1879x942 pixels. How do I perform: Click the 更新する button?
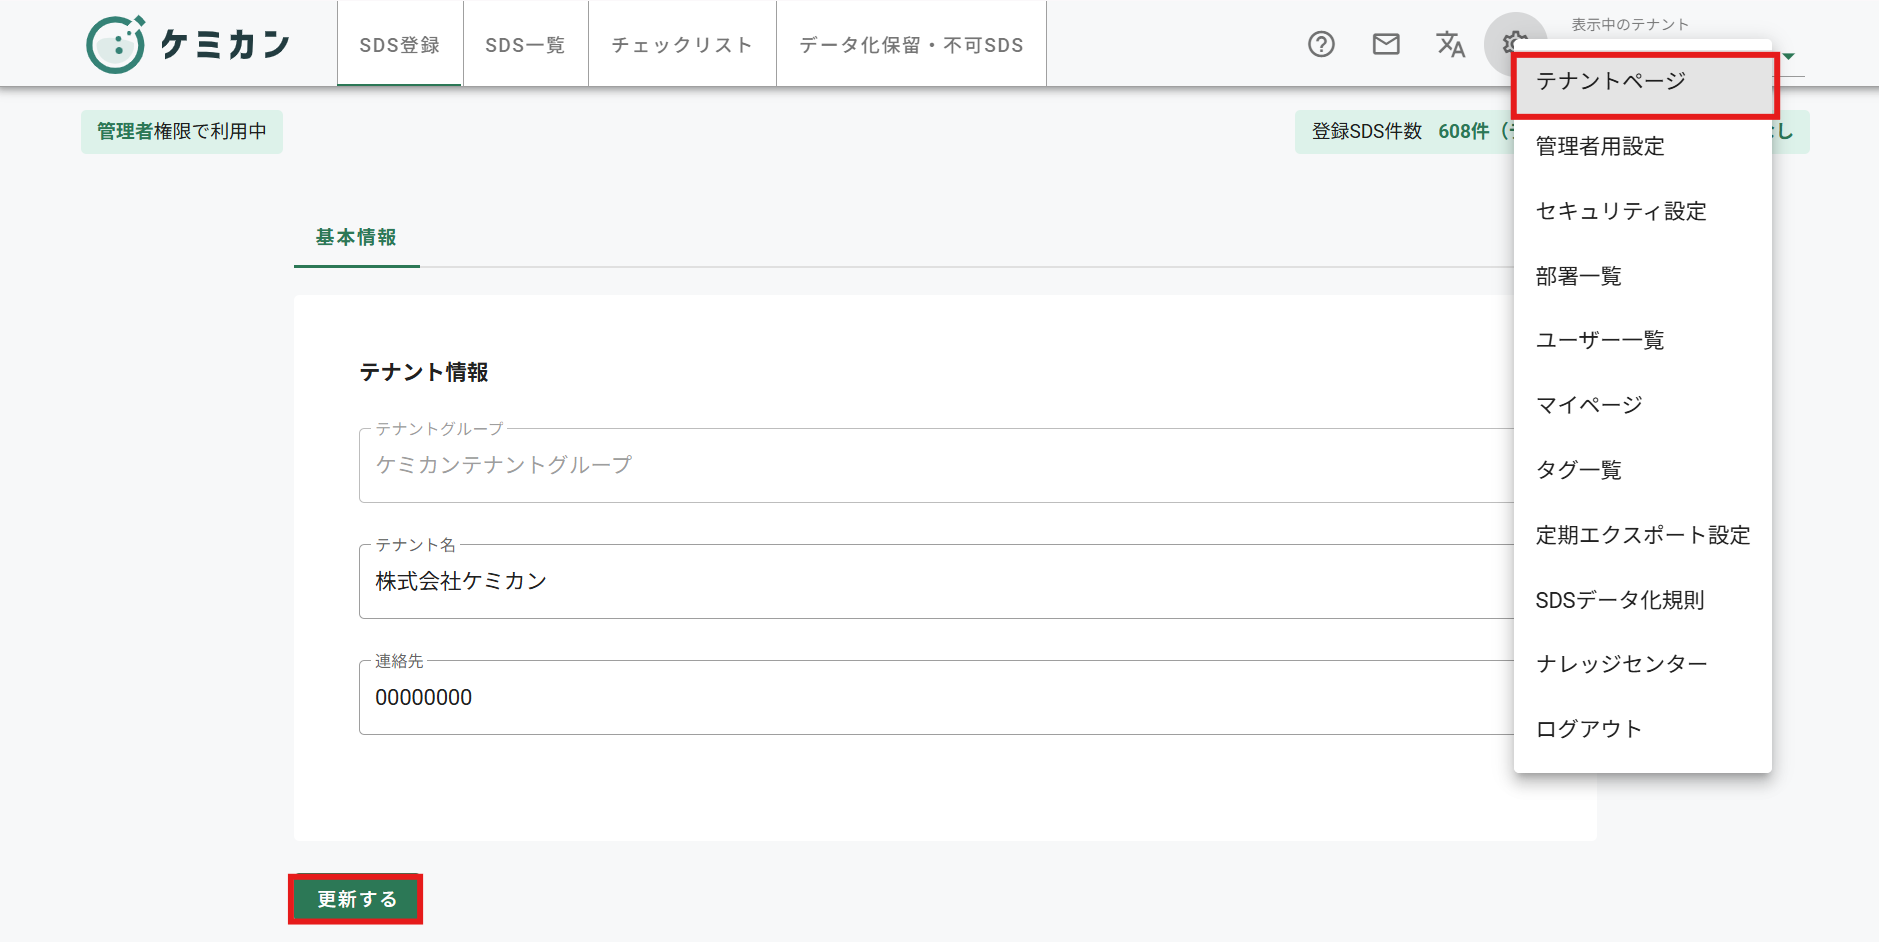tap(356, 899)
